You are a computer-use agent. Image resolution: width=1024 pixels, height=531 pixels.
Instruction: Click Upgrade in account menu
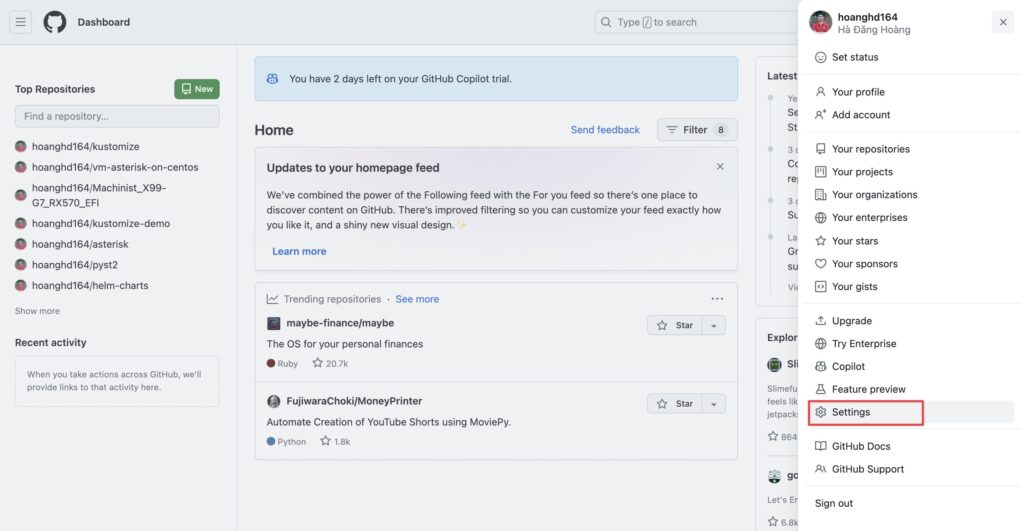pyautogui.click(x=911, y=321)
